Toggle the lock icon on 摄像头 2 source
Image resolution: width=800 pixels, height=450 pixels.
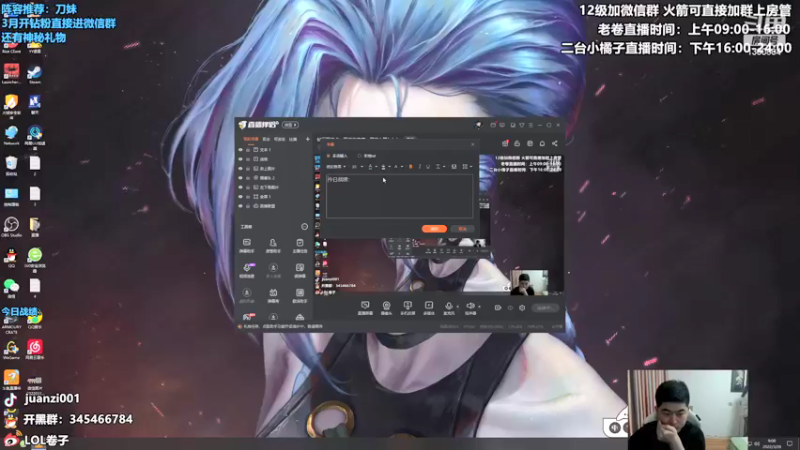point(248,178)
